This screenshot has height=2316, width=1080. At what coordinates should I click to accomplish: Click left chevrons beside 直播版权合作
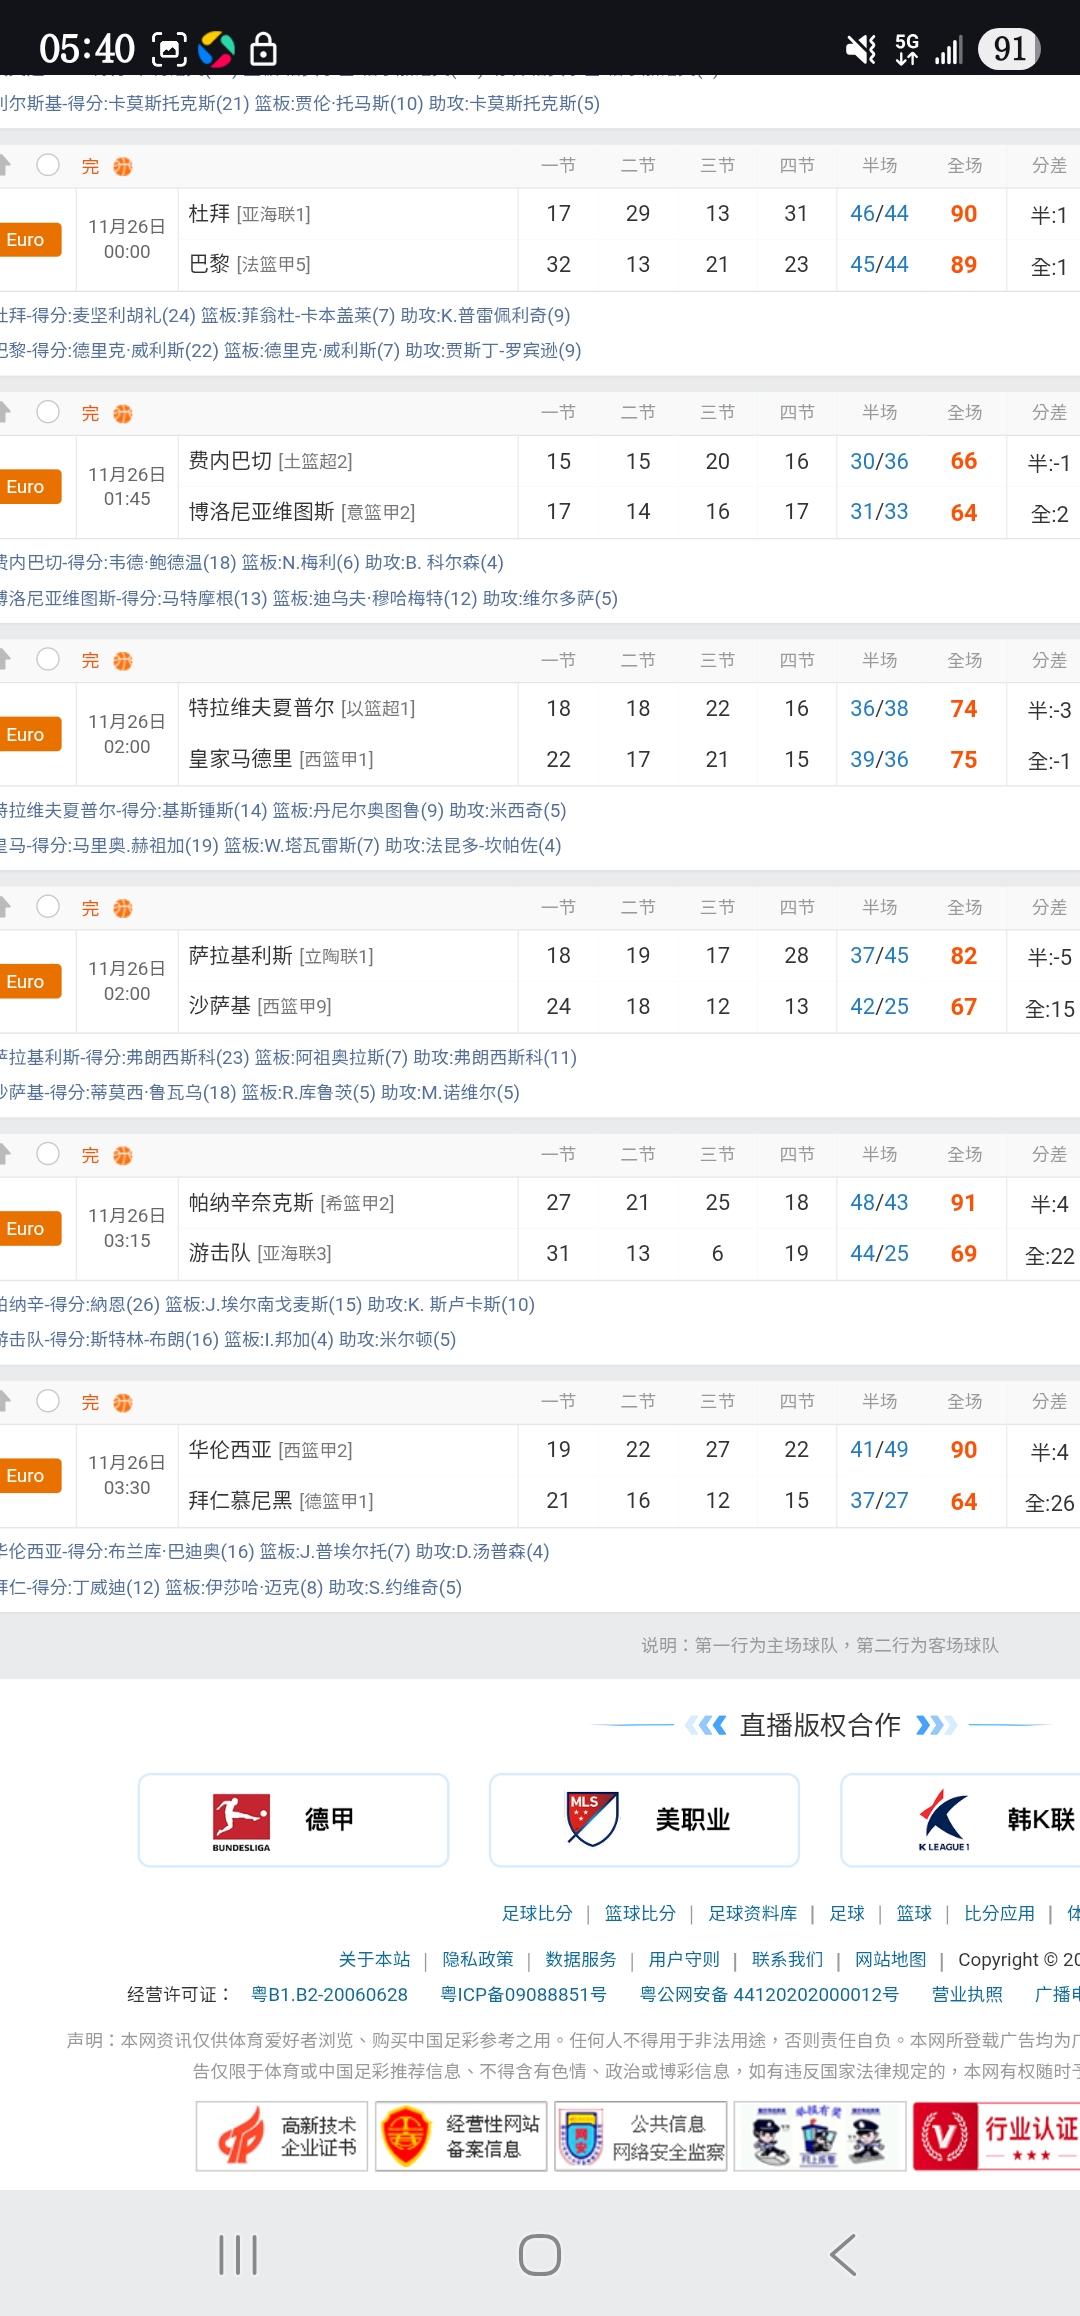point(706,1725)
